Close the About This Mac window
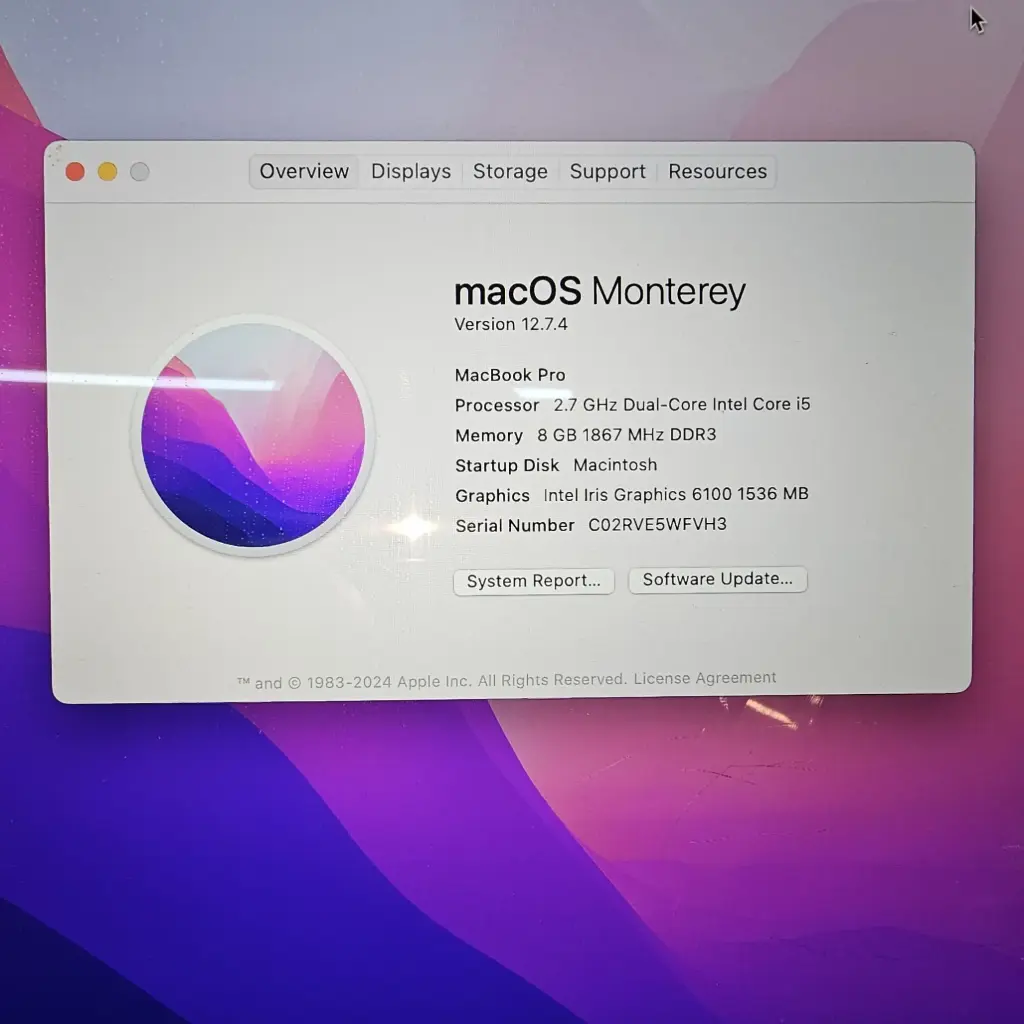The height and width of the screenshot is (1024, 1024). click(x=75, y=172)
